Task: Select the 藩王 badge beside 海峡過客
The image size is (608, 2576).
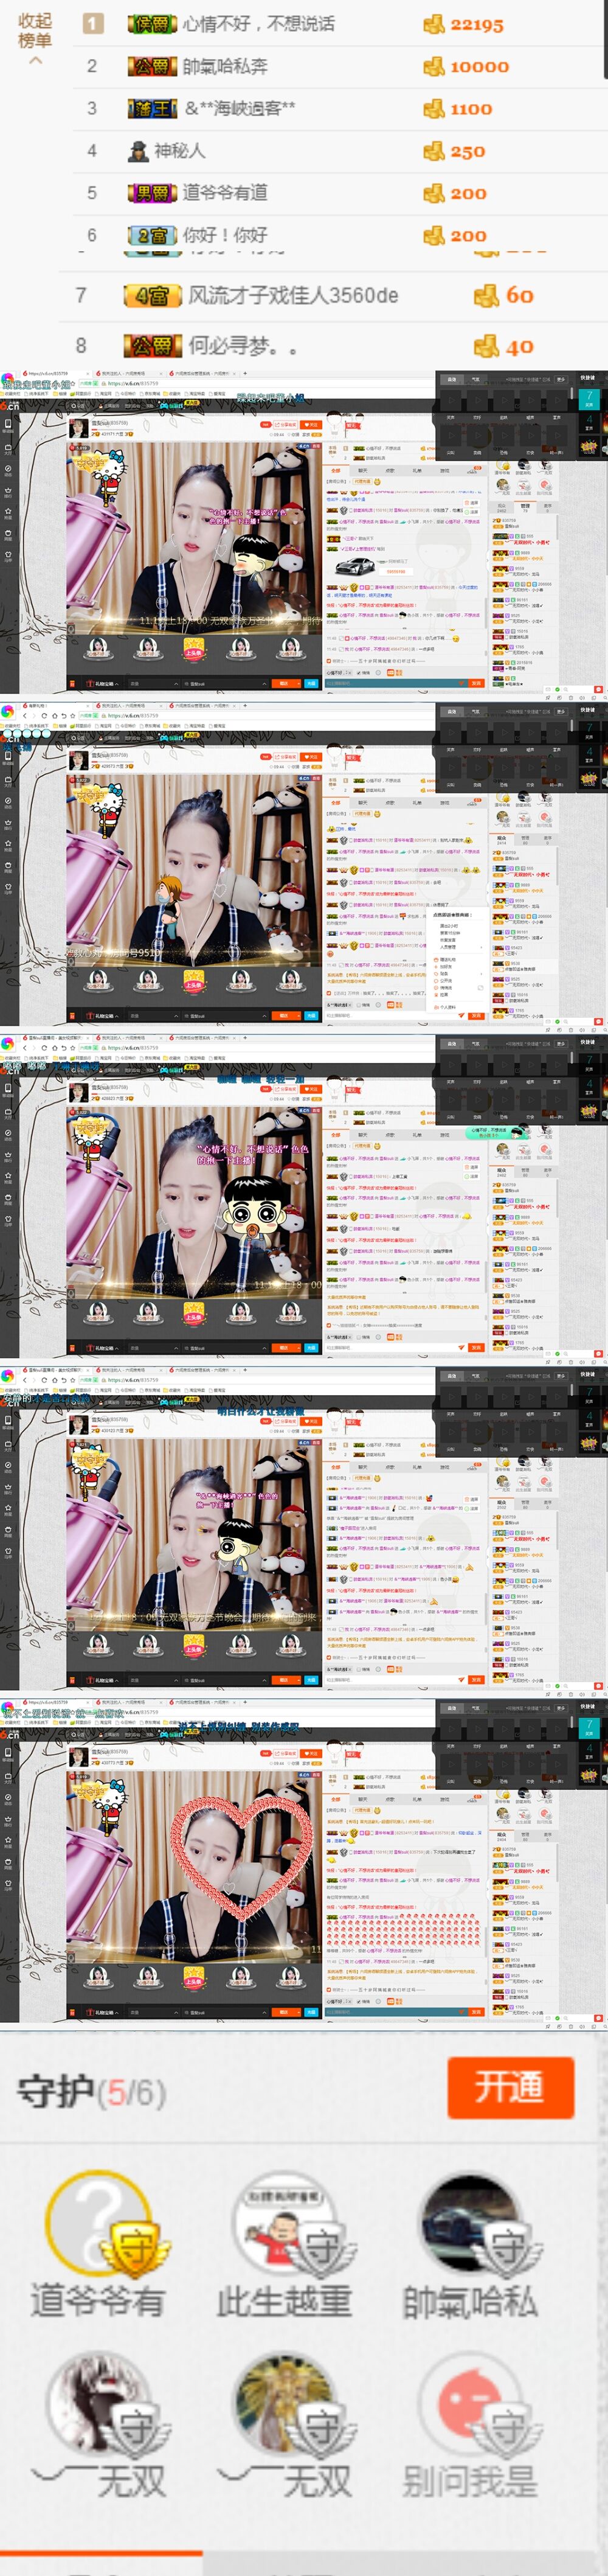Action: [152, 108]
